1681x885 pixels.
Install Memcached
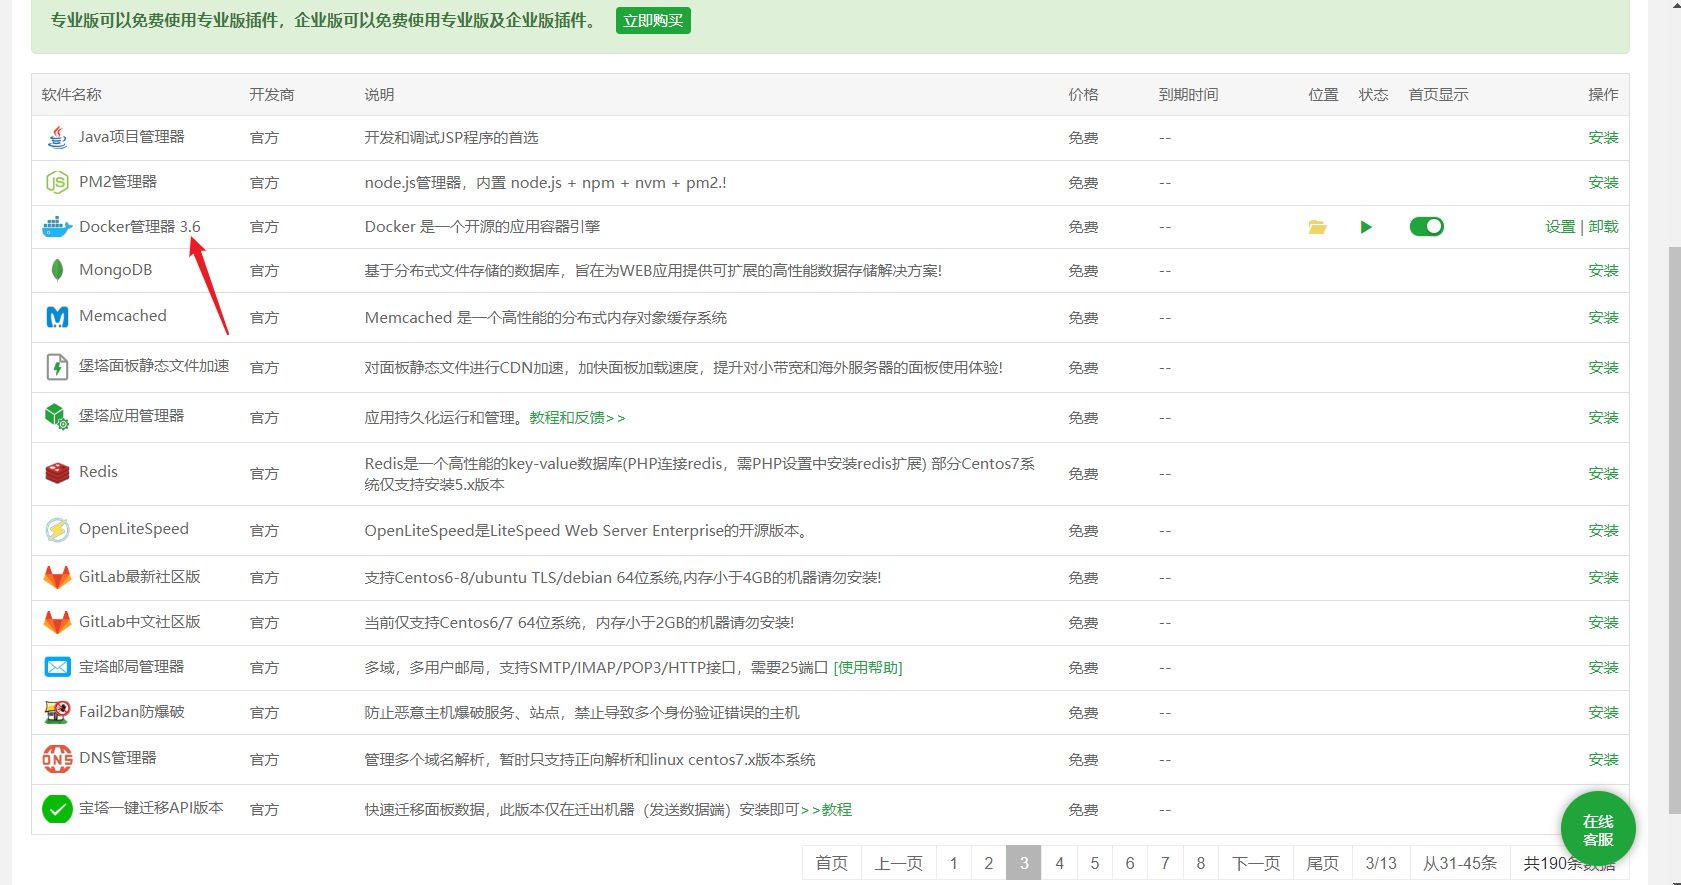(1603, 318)
